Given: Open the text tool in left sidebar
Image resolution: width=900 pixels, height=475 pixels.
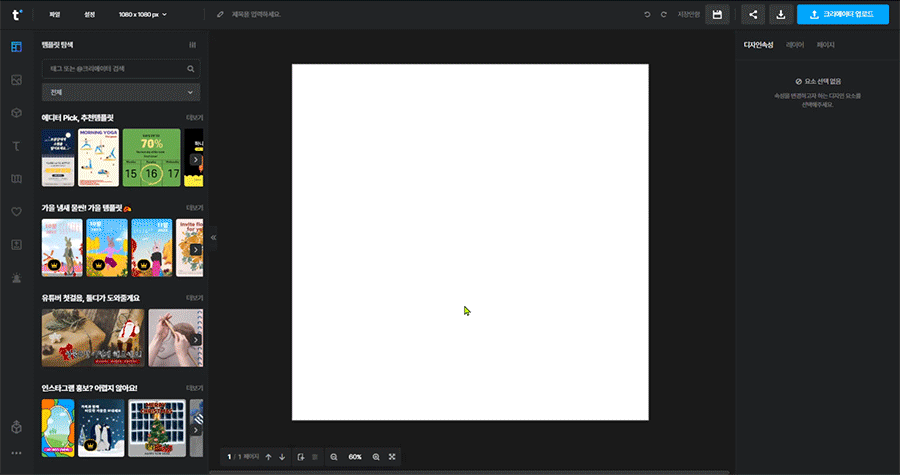Looking at the screenshot, I should pos(16,146).
